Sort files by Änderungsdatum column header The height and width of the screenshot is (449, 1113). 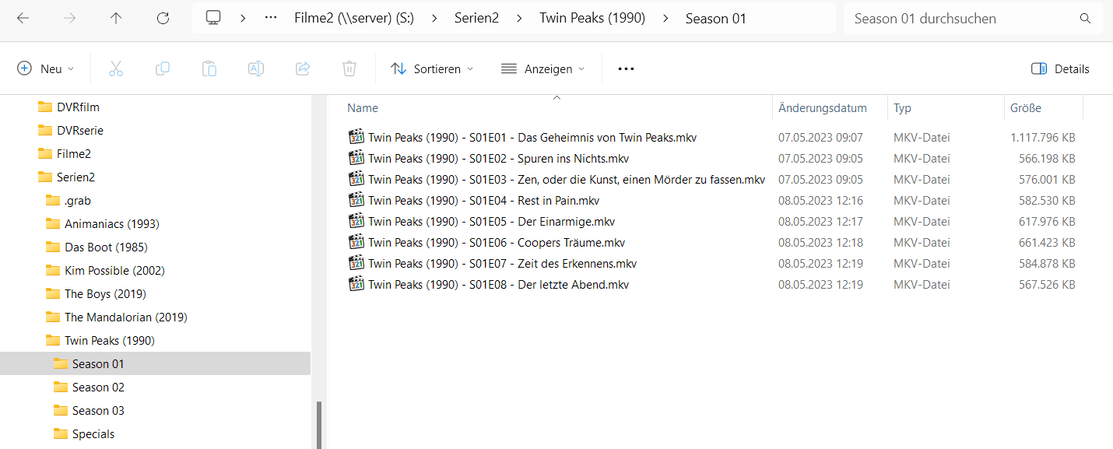(822, 108)
